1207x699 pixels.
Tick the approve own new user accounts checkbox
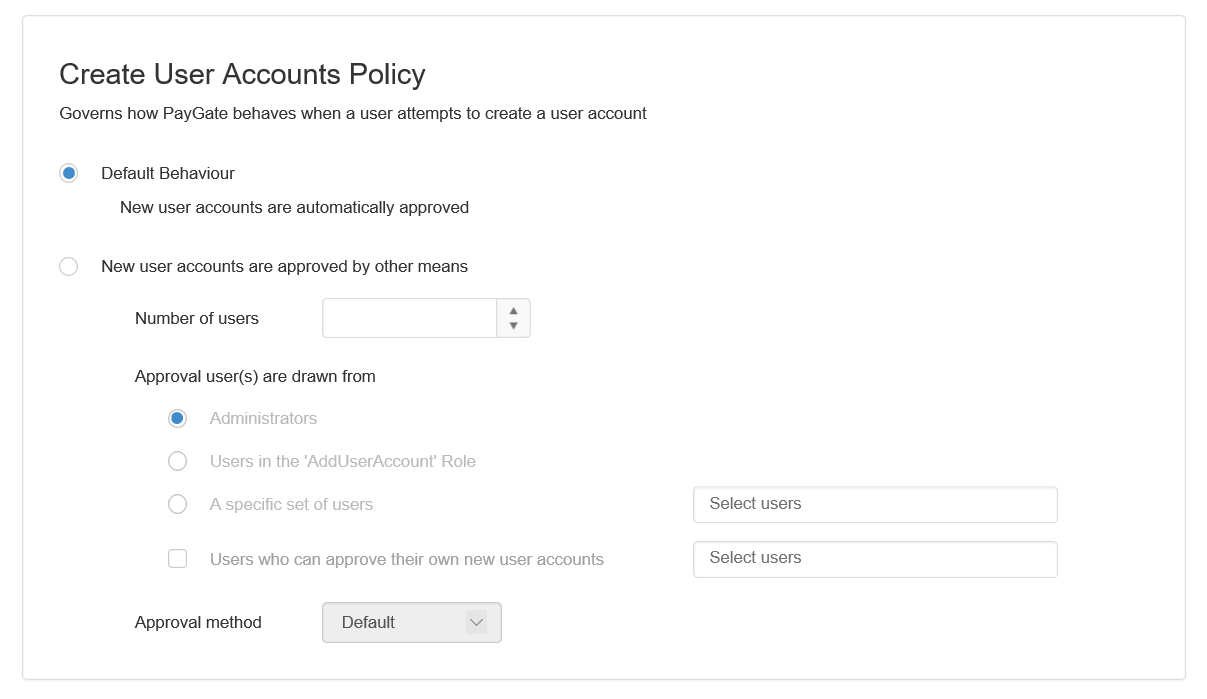[x=177, y=560]
